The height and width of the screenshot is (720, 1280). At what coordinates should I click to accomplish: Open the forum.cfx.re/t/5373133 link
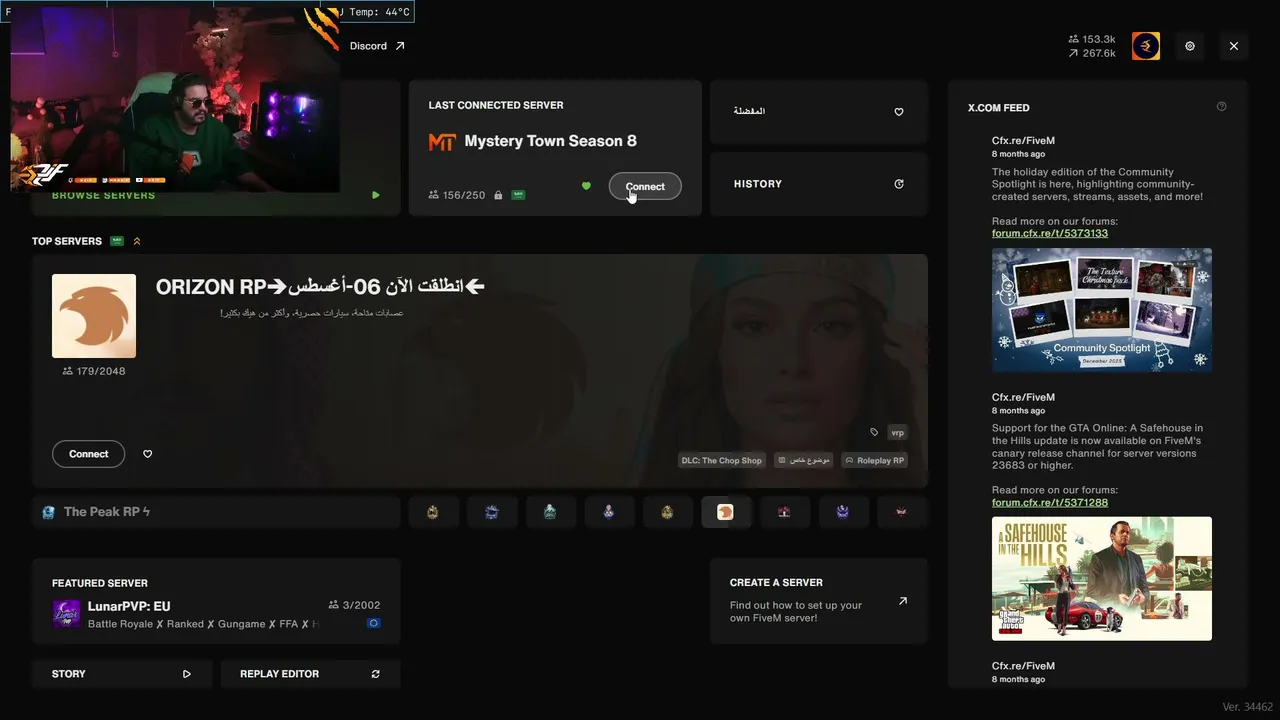click(x=1050, y=233)
